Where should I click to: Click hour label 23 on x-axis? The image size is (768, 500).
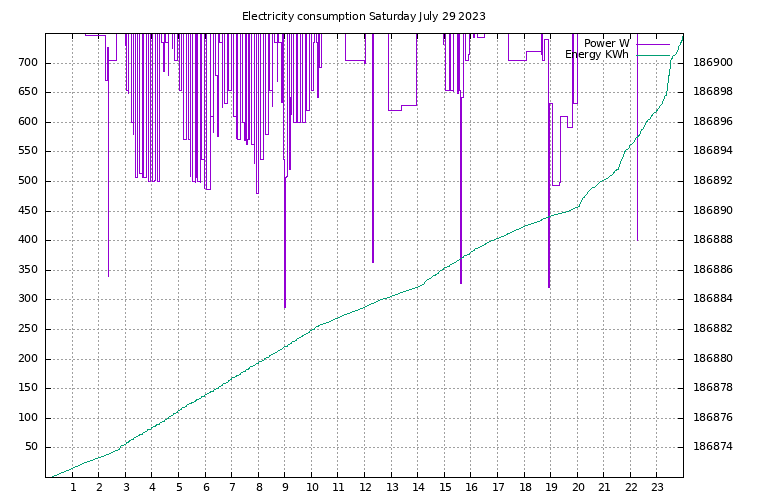point(657,488)
